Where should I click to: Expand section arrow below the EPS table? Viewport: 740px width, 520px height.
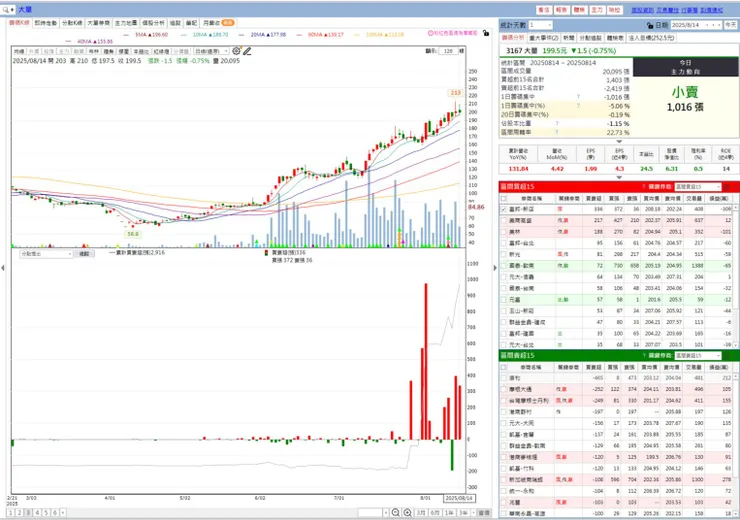[619, 177]
